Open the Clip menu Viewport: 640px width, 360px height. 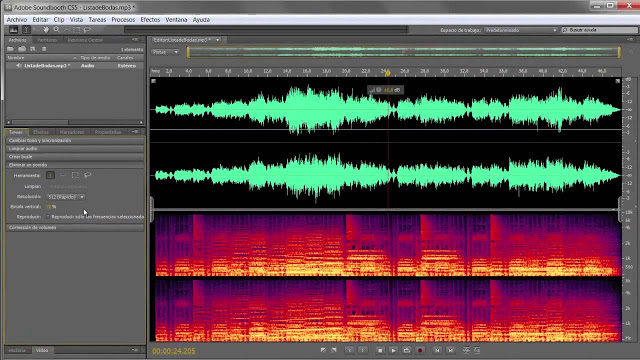tap(59, 20)
